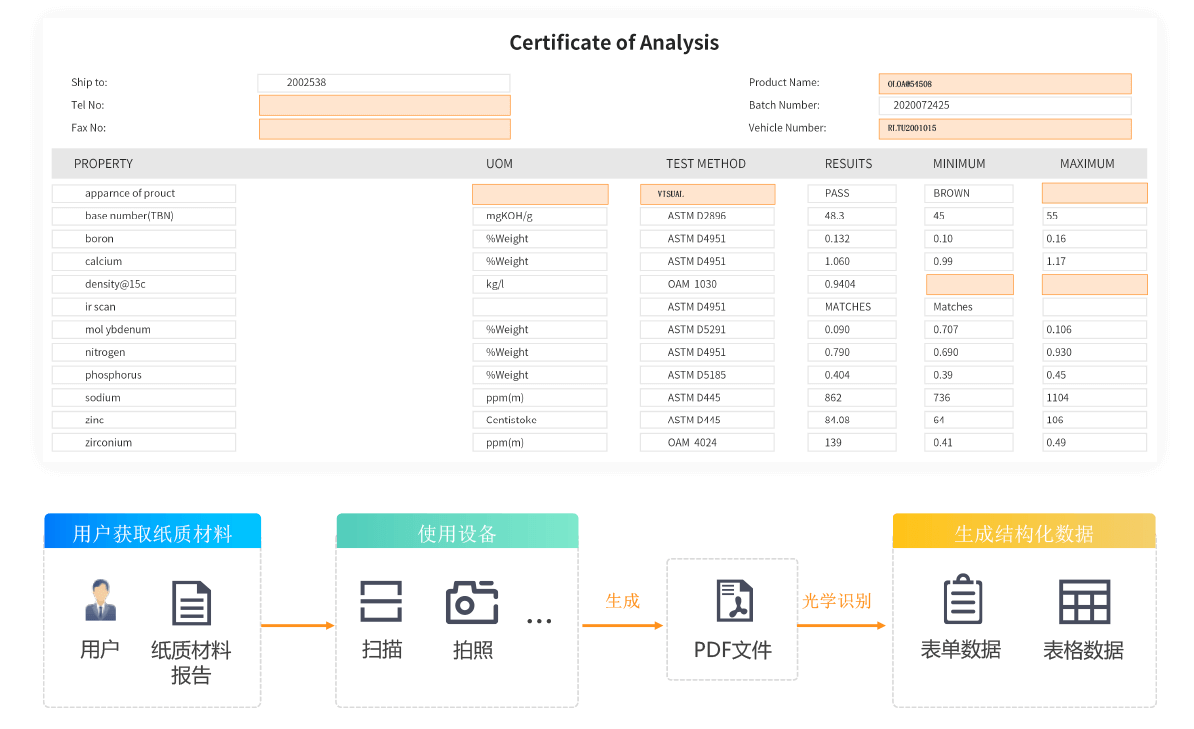1194x729 pixels.
Task: Click the user person icon
Action: click(x=100, y=601)
